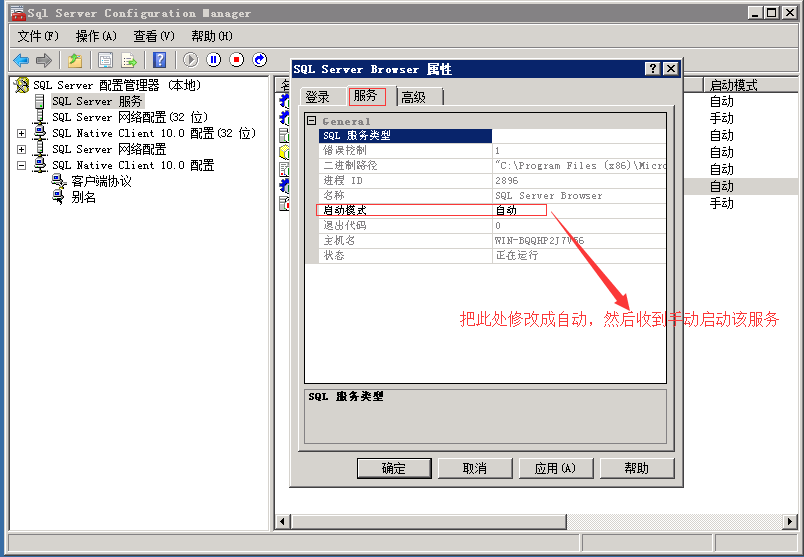The width and height of the screenshot is (804, 557).
Task: Select SQL Server 服务 in tree
Action: tap(97, 101)
